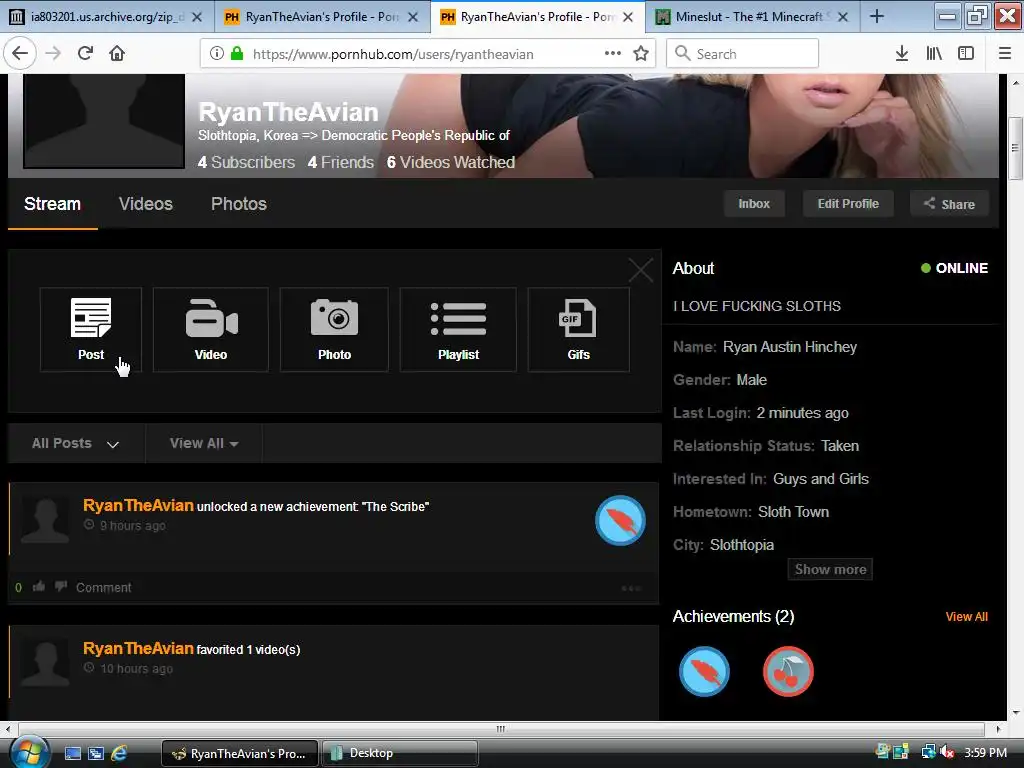Close the Mineslut browser tab
The image size is (1024, 768).
coord(843,17)
